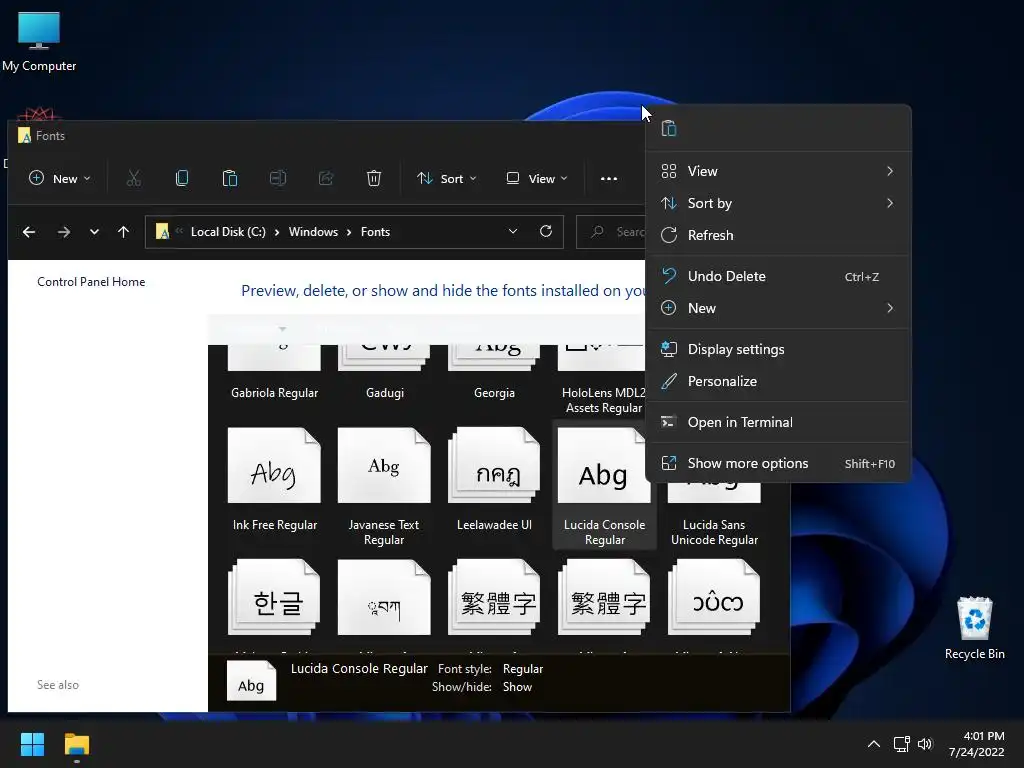Open the View dropdown in toolbar
This screenshot has height=768, width=1024.
pos(537,178)
